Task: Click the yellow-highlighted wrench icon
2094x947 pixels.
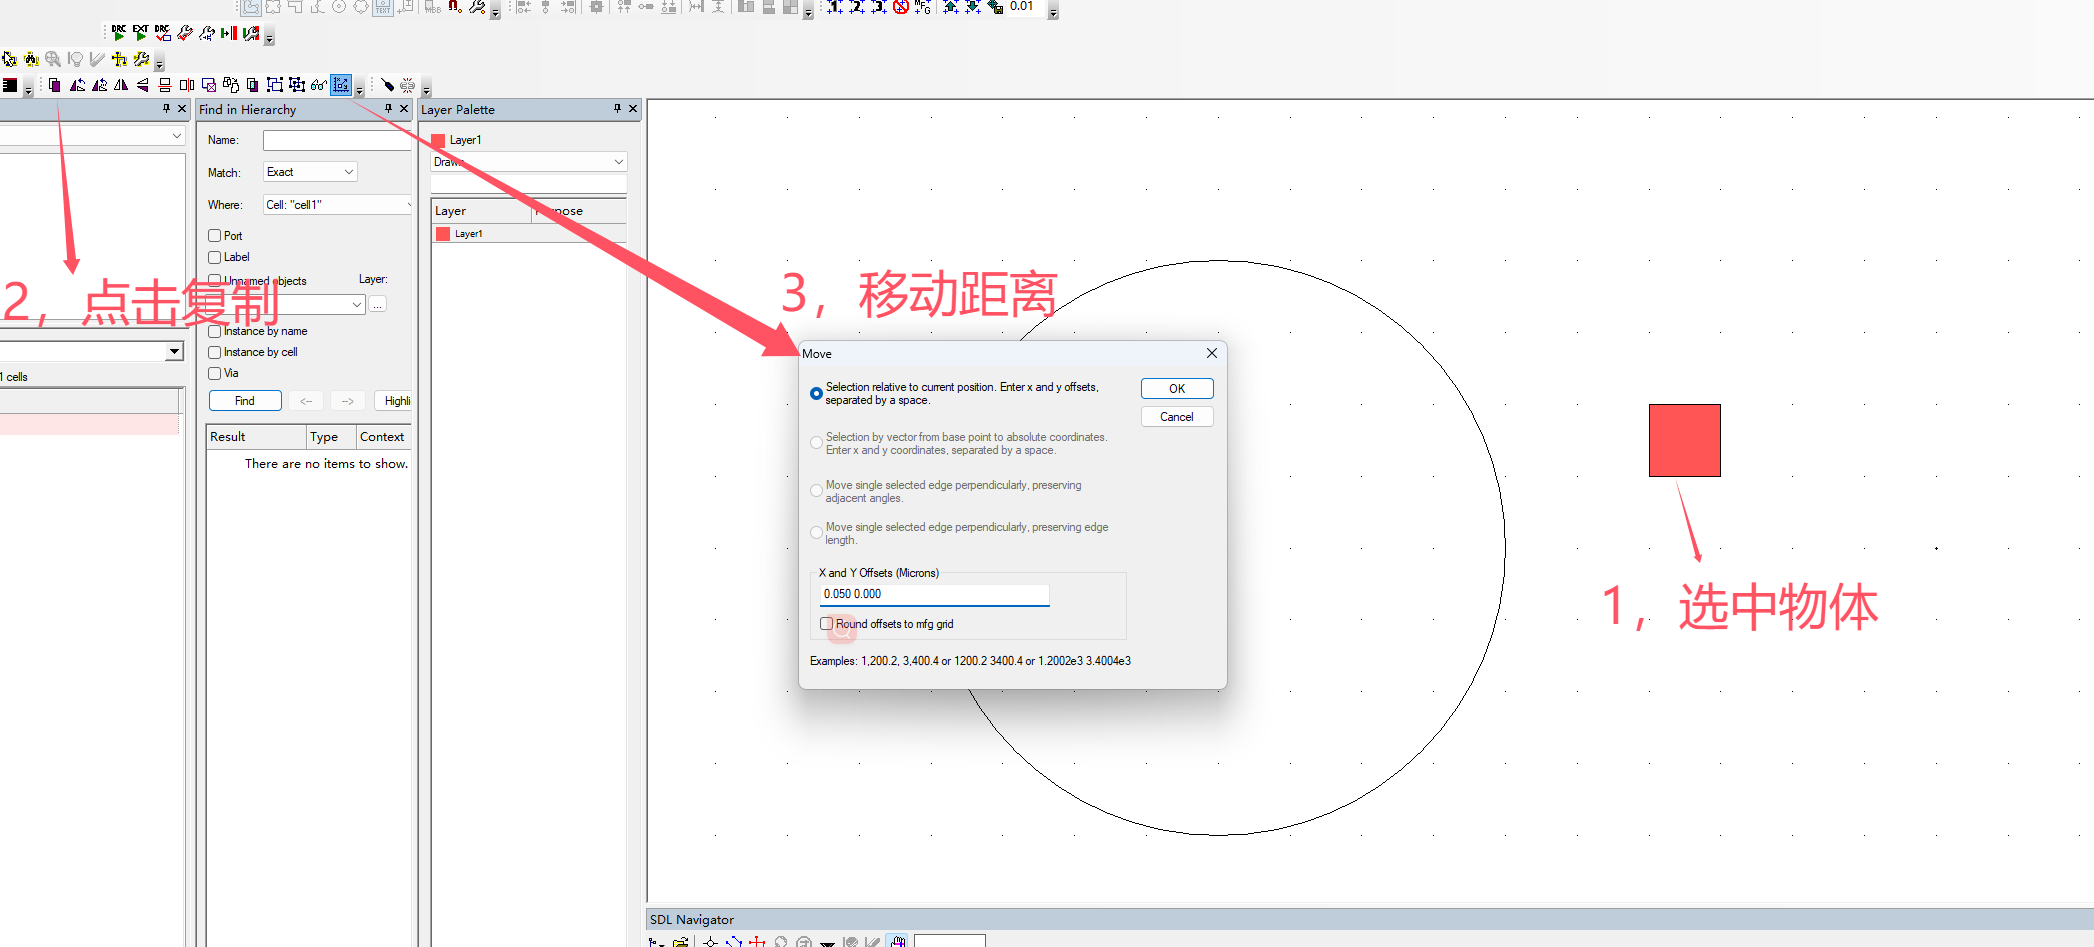Action: pos(141,59)
